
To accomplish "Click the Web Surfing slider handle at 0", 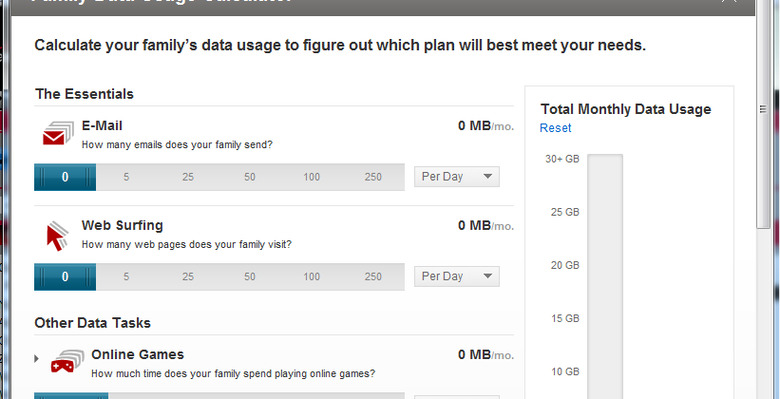I will (65, 277).
